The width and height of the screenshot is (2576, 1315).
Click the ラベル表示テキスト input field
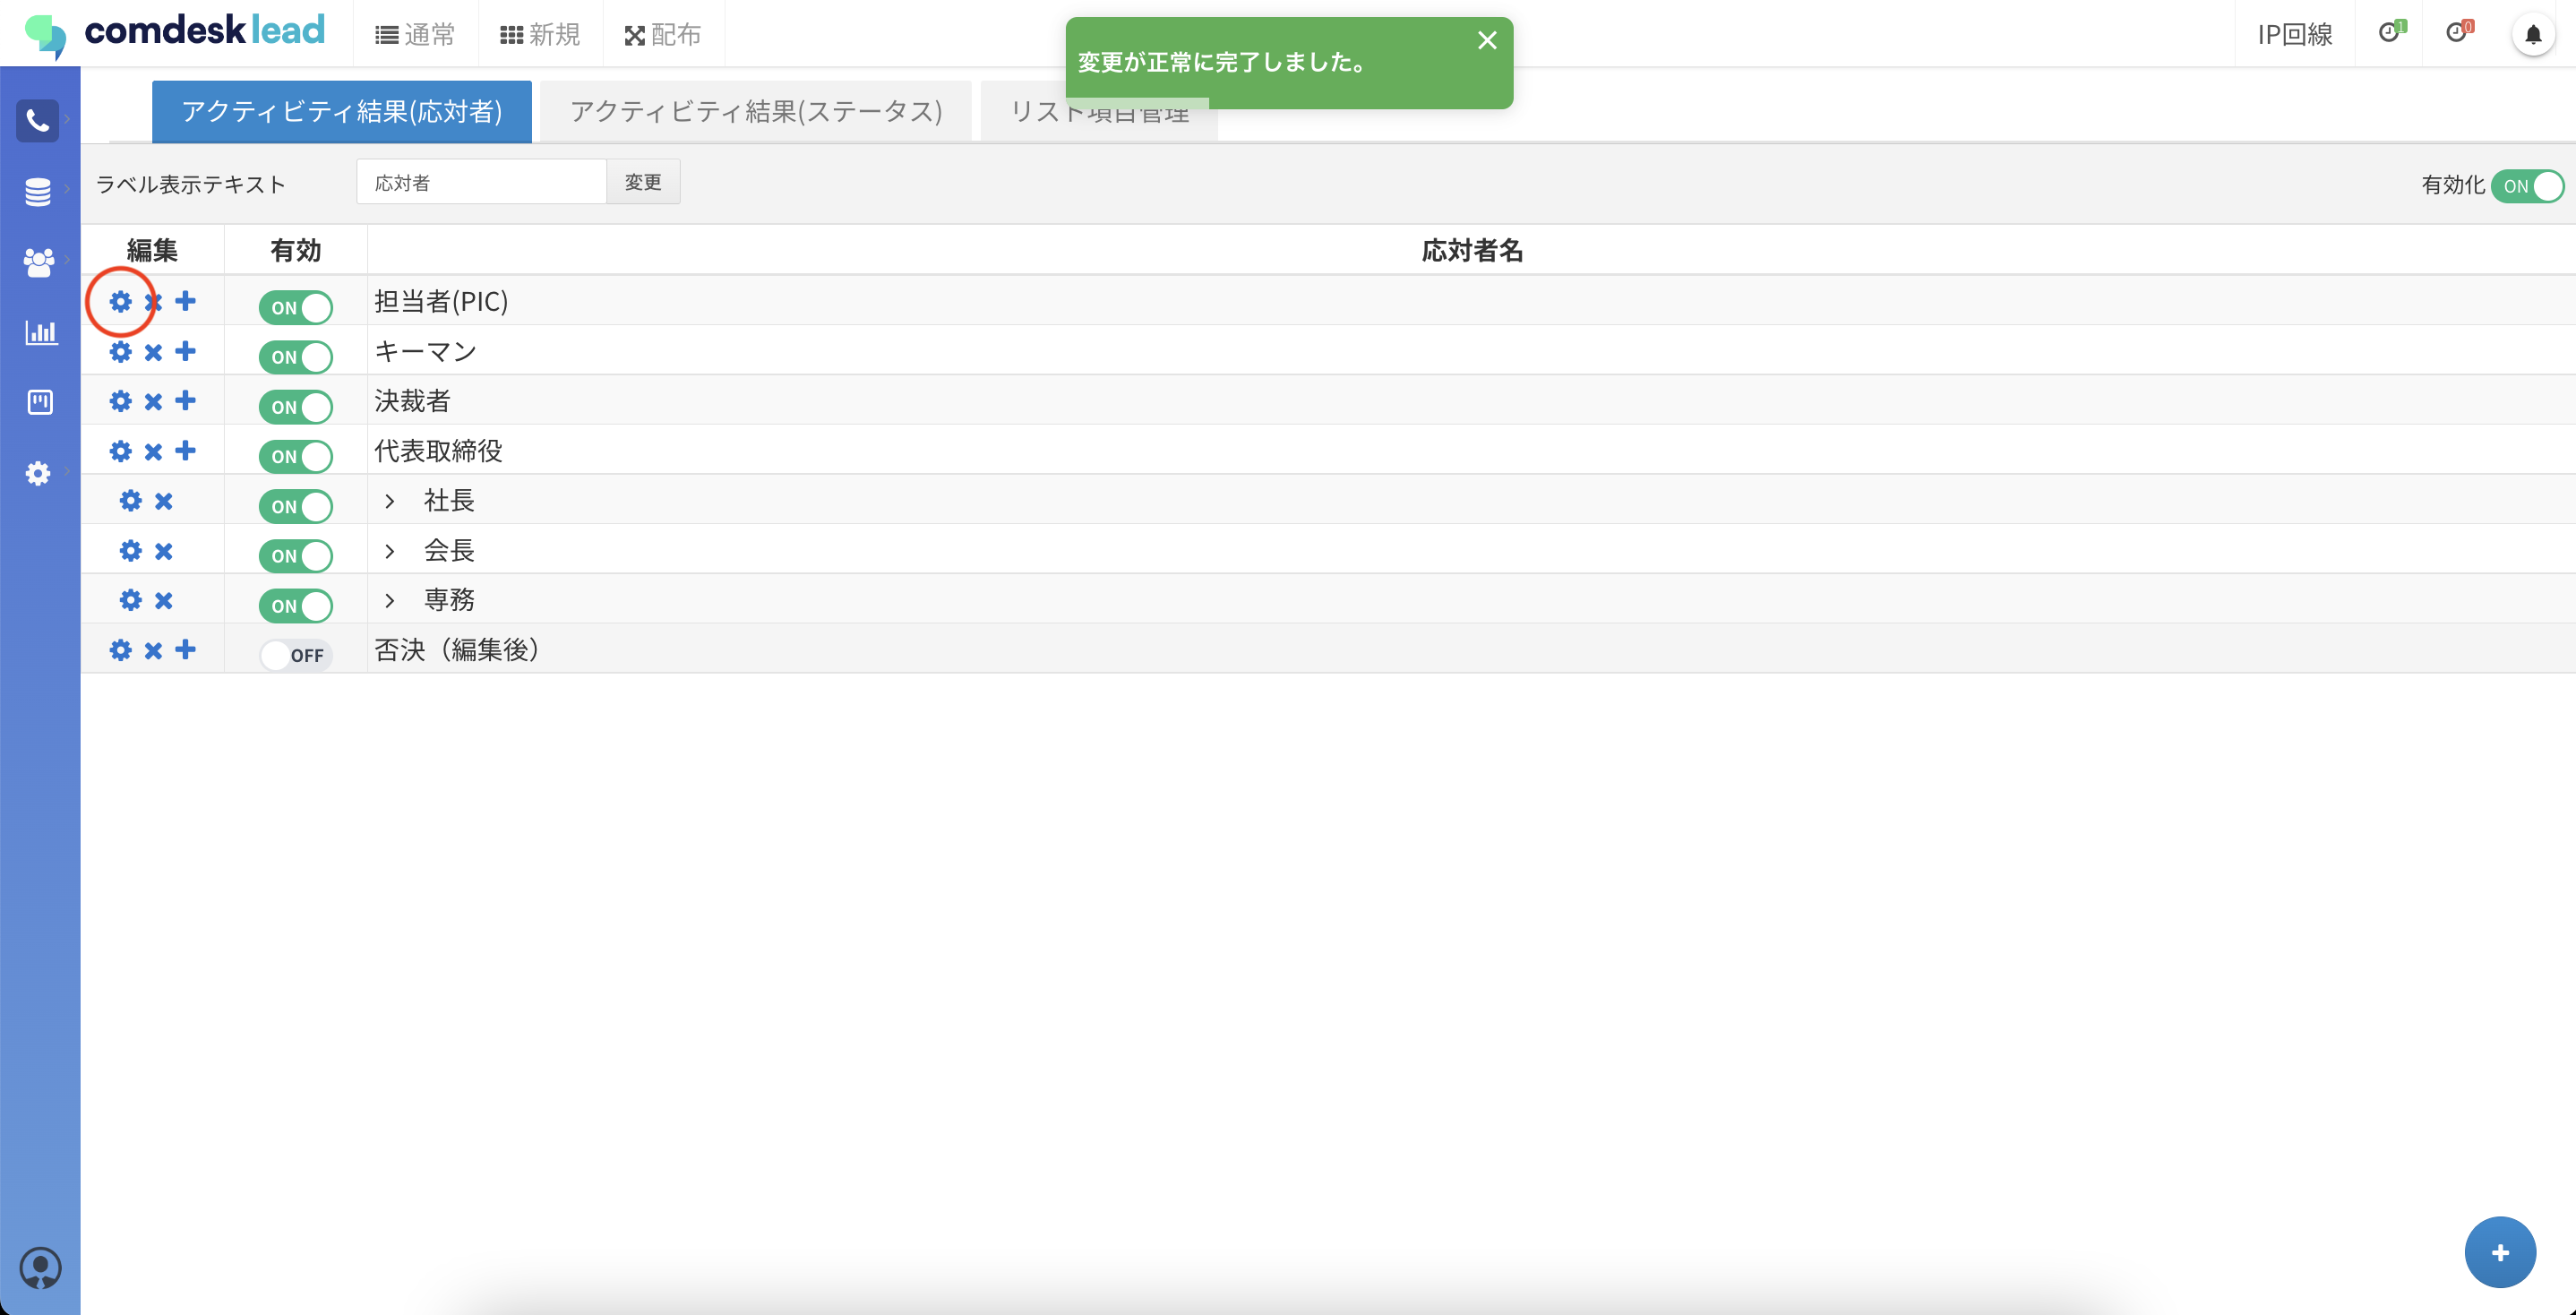[481, 182]
